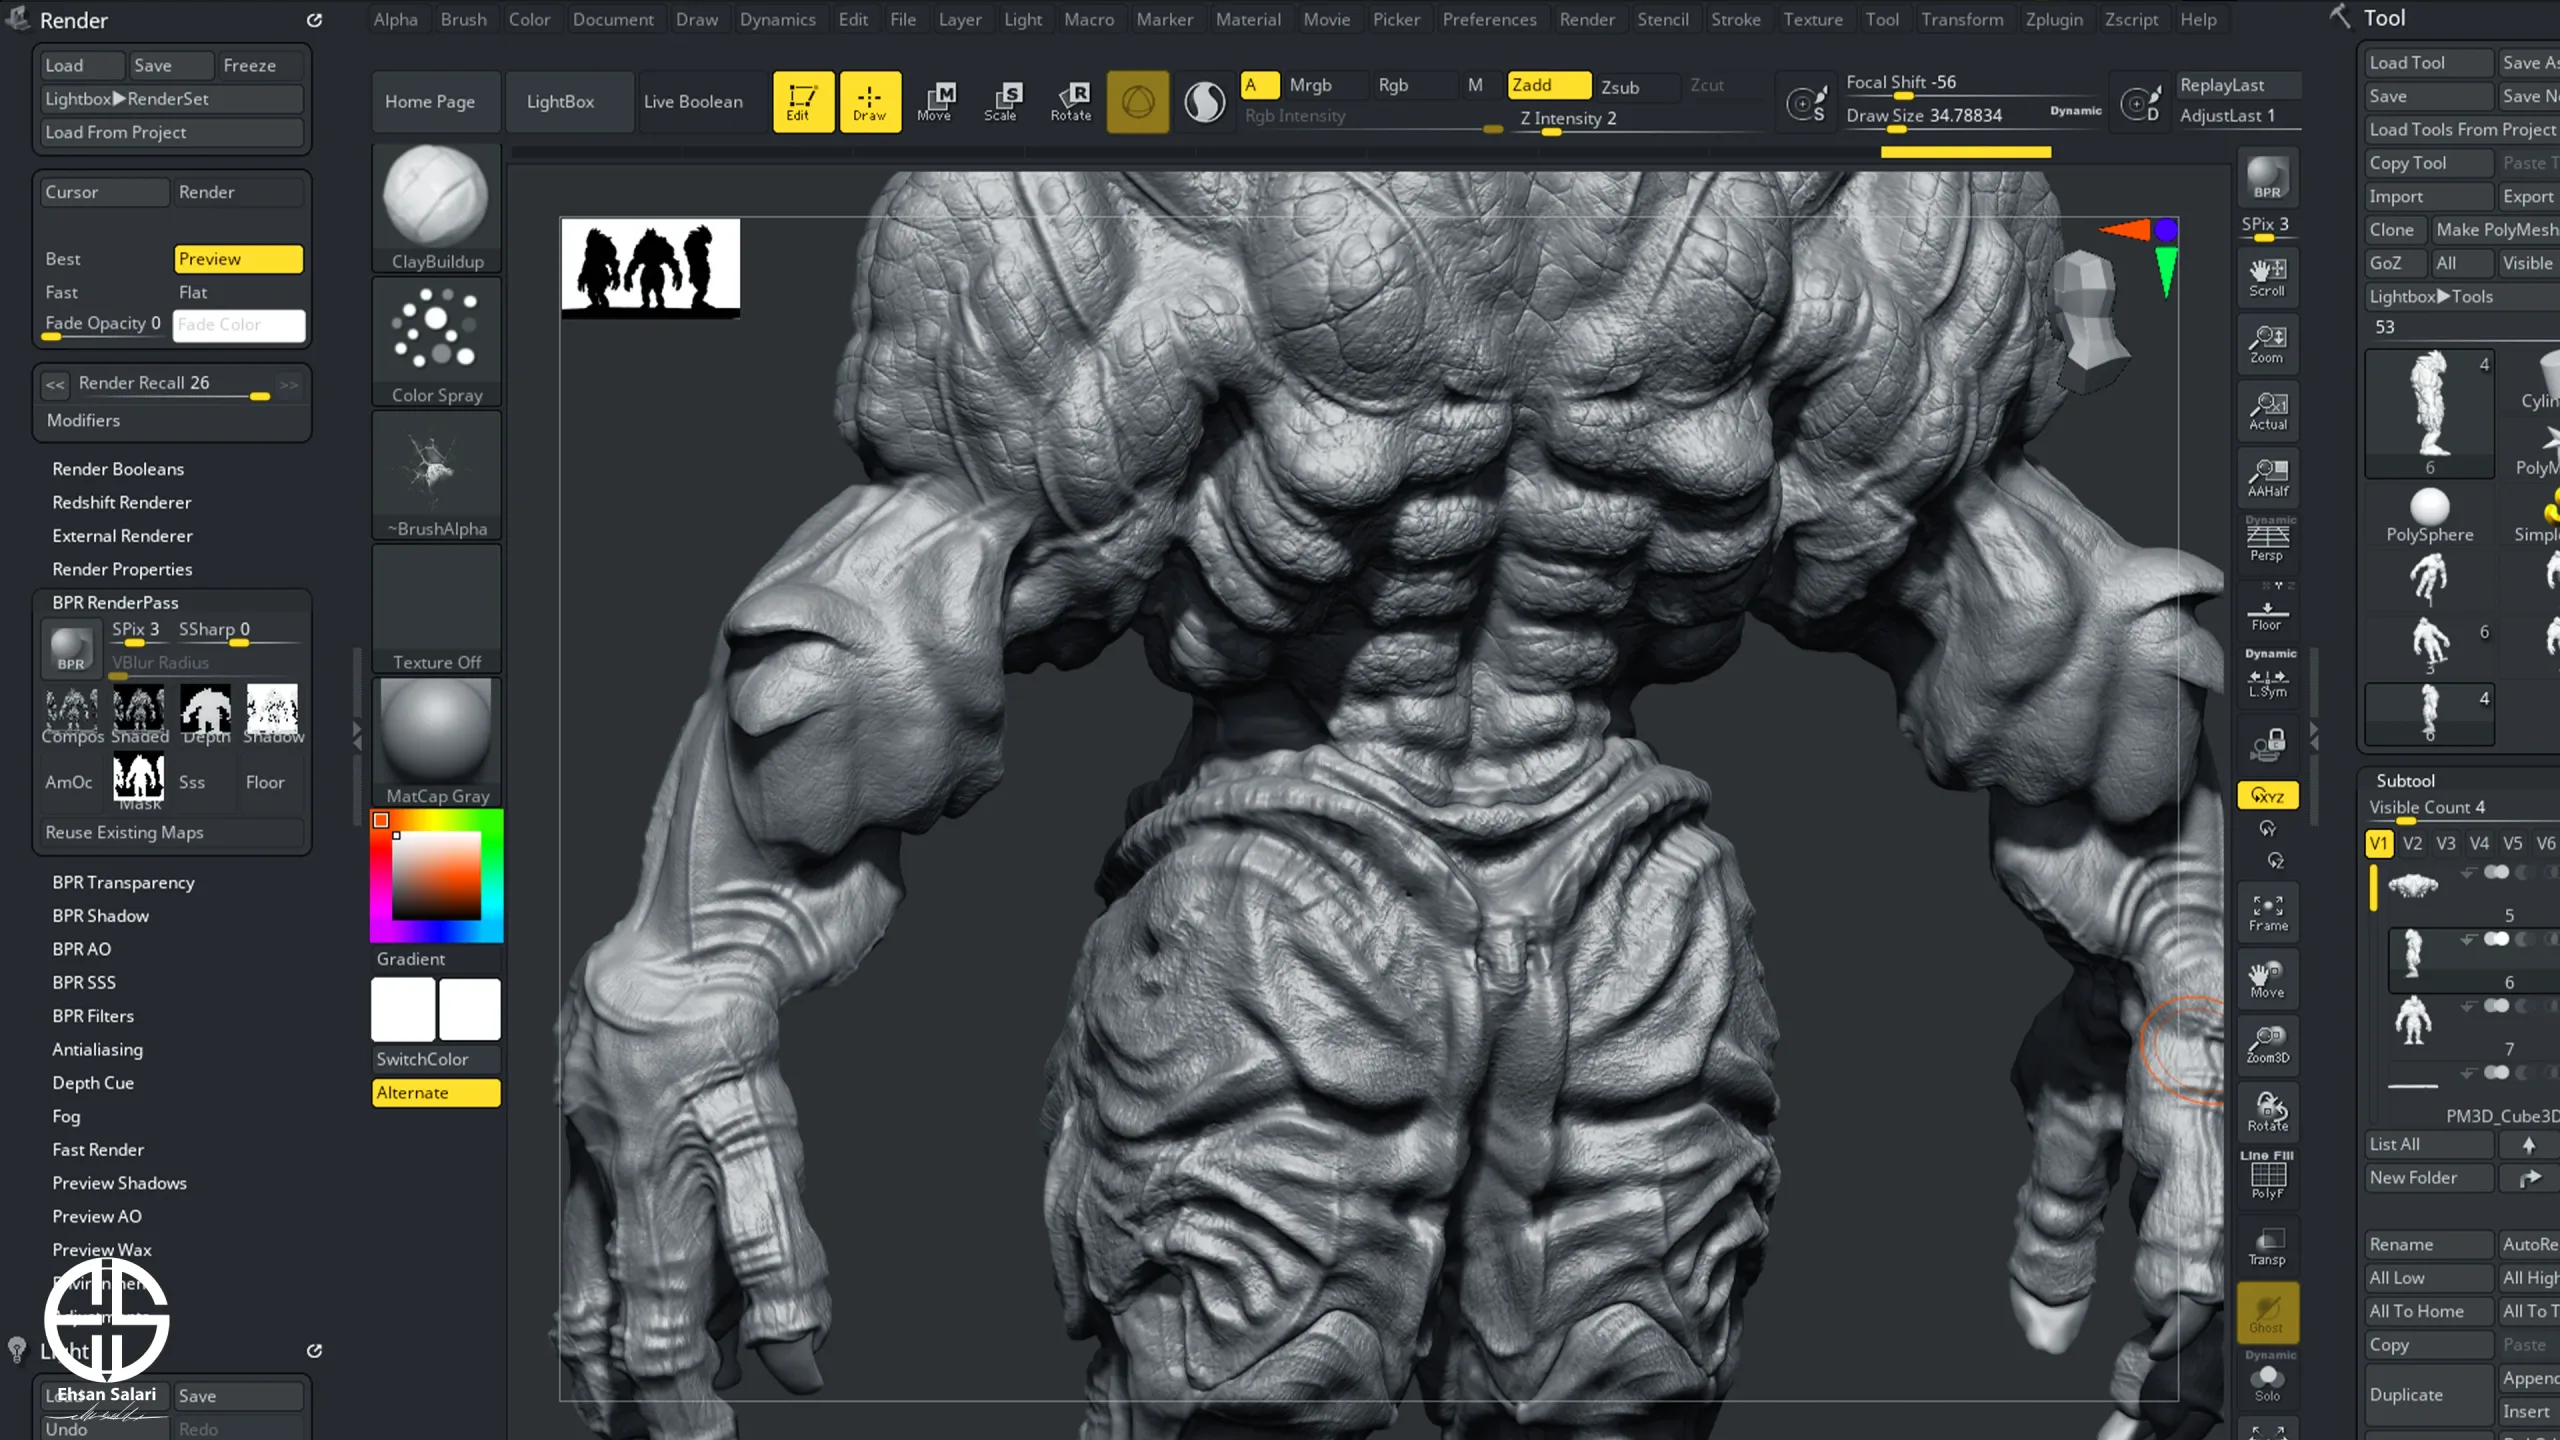Click the Frame view icon
Viewport: 2560px width, 1440px height.
[x=2267, y=912]
